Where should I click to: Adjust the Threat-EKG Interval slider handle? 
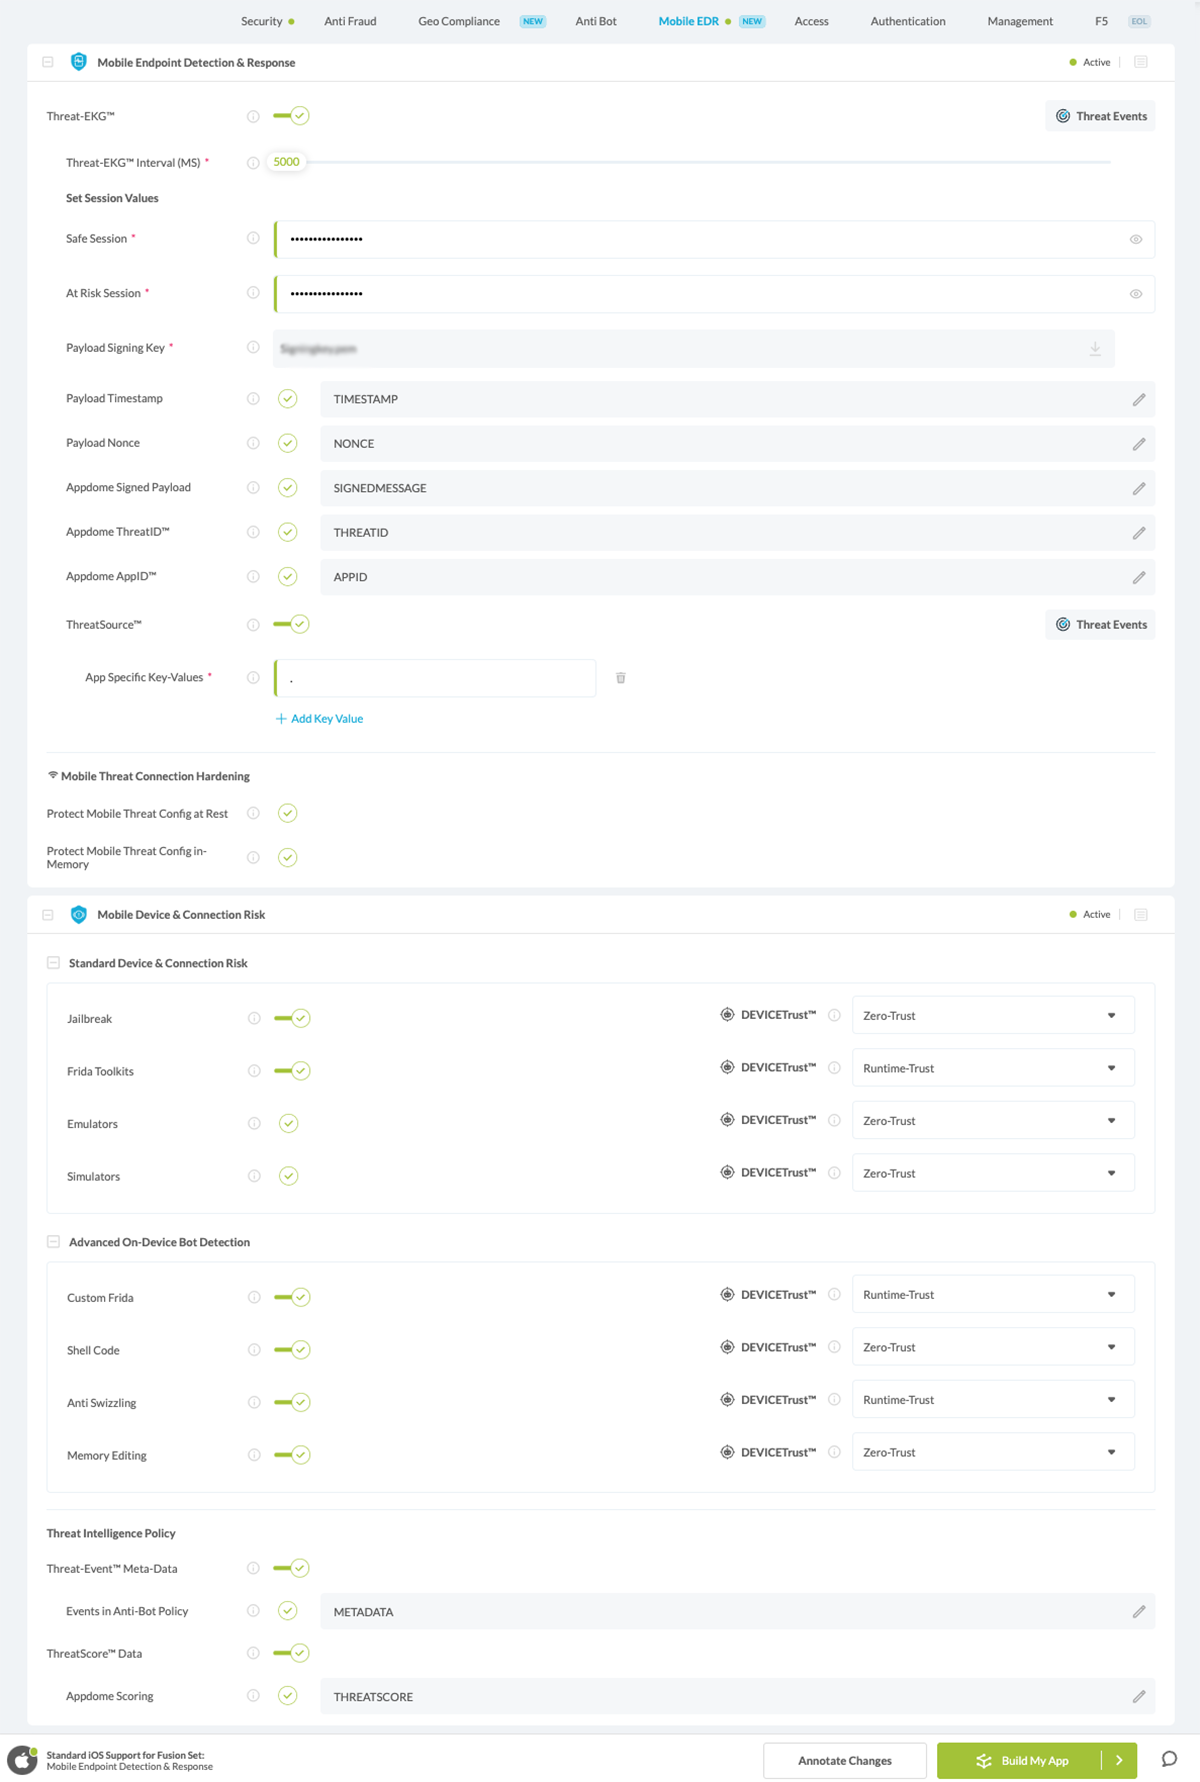287,162
